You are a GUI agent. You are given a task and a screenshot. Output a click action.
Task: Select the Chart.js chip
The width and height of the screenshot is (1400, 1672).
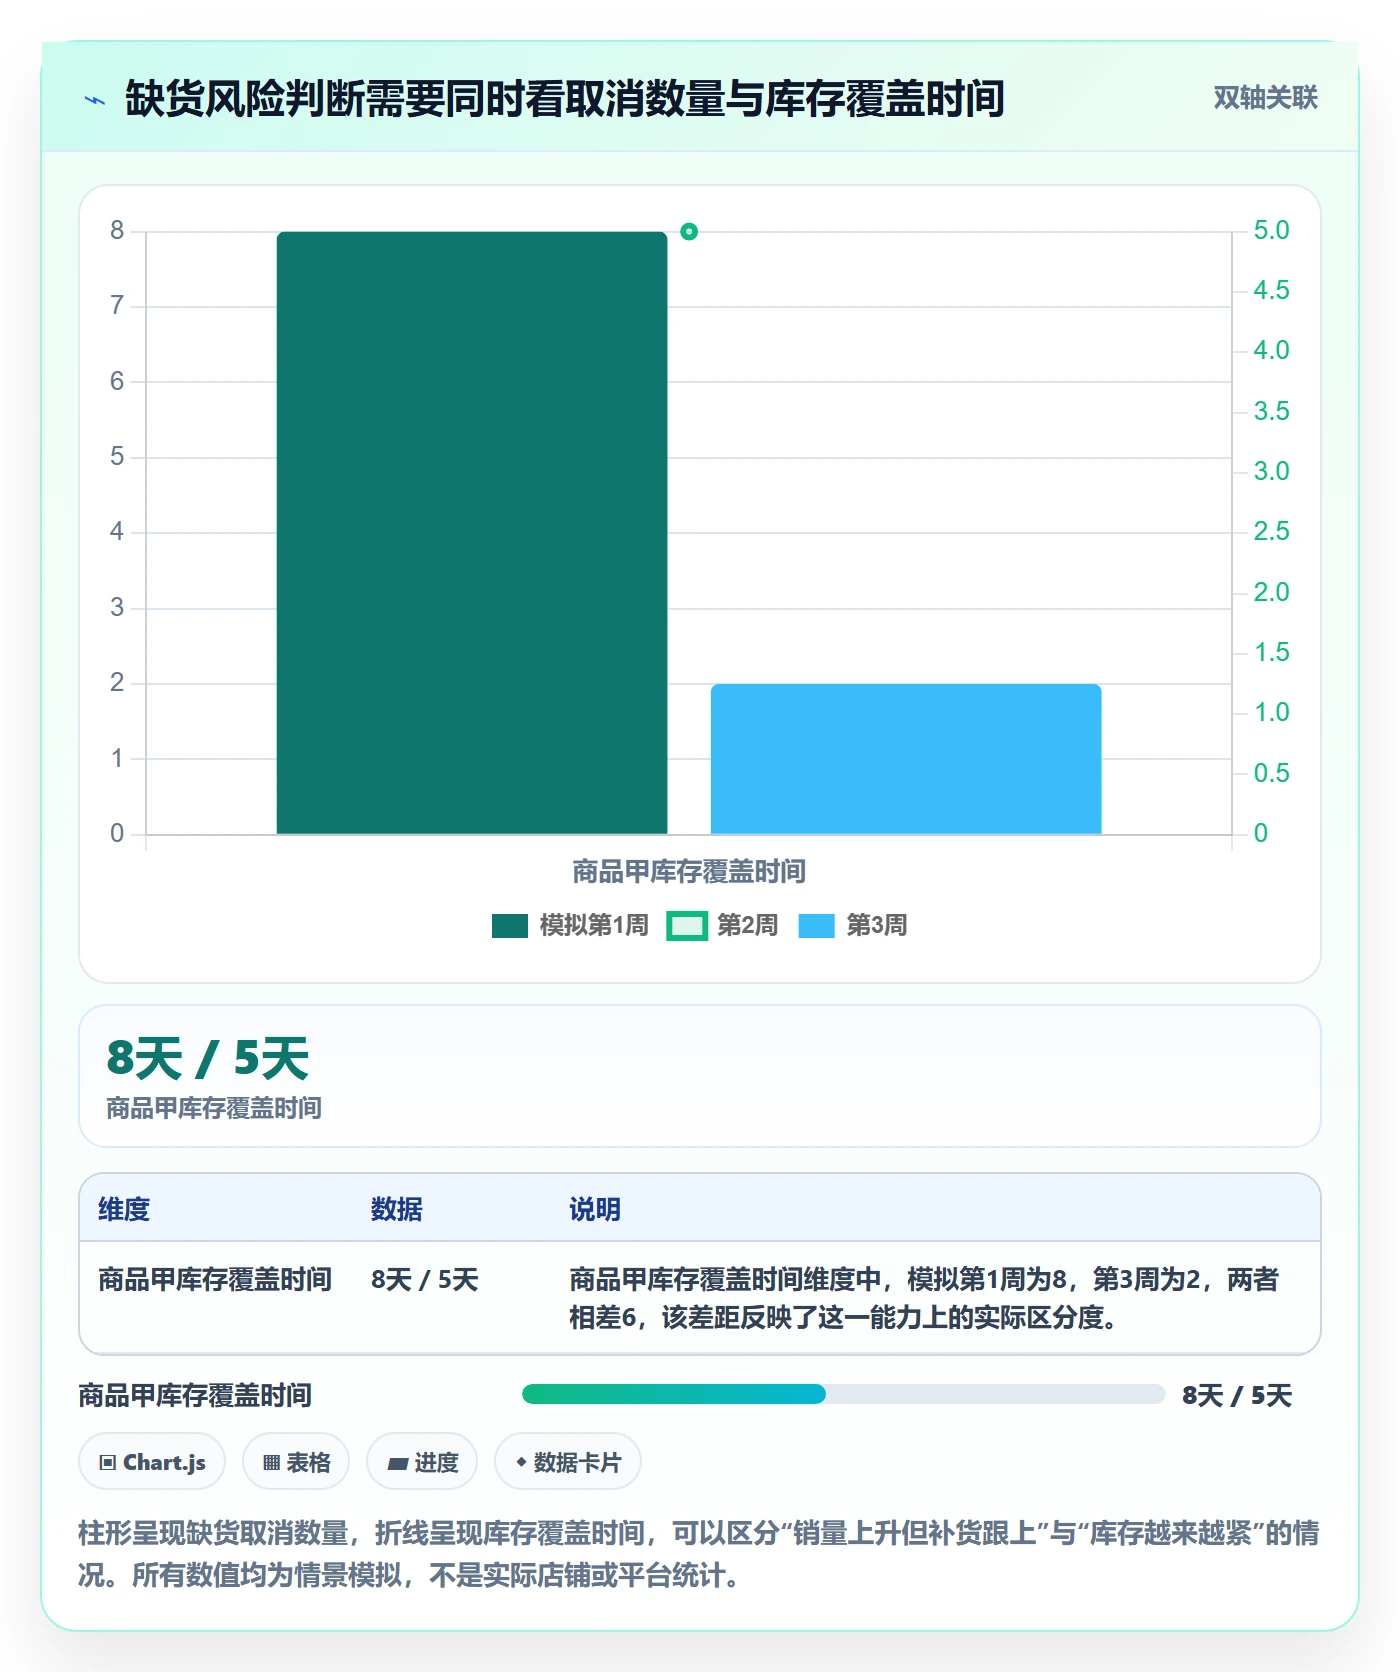tap(152, 1462)
